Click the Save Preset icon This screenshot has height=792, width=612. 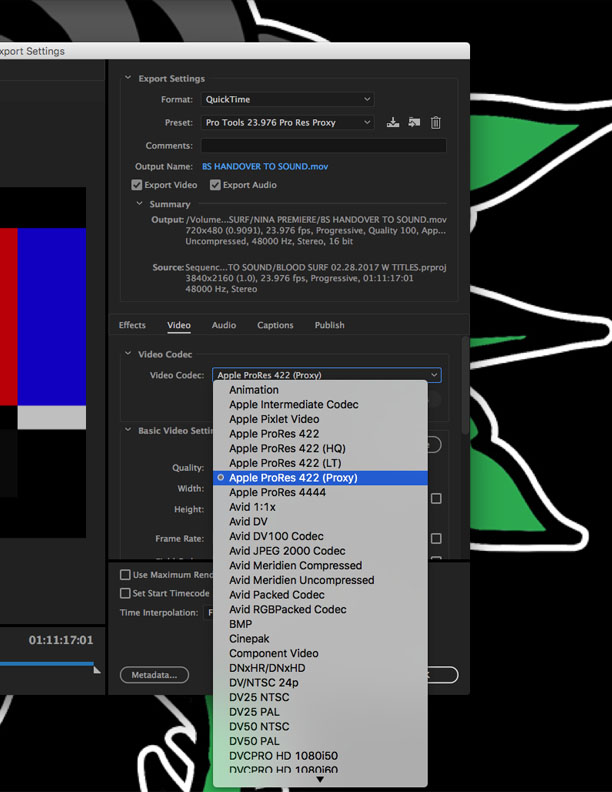coord(393,122)
